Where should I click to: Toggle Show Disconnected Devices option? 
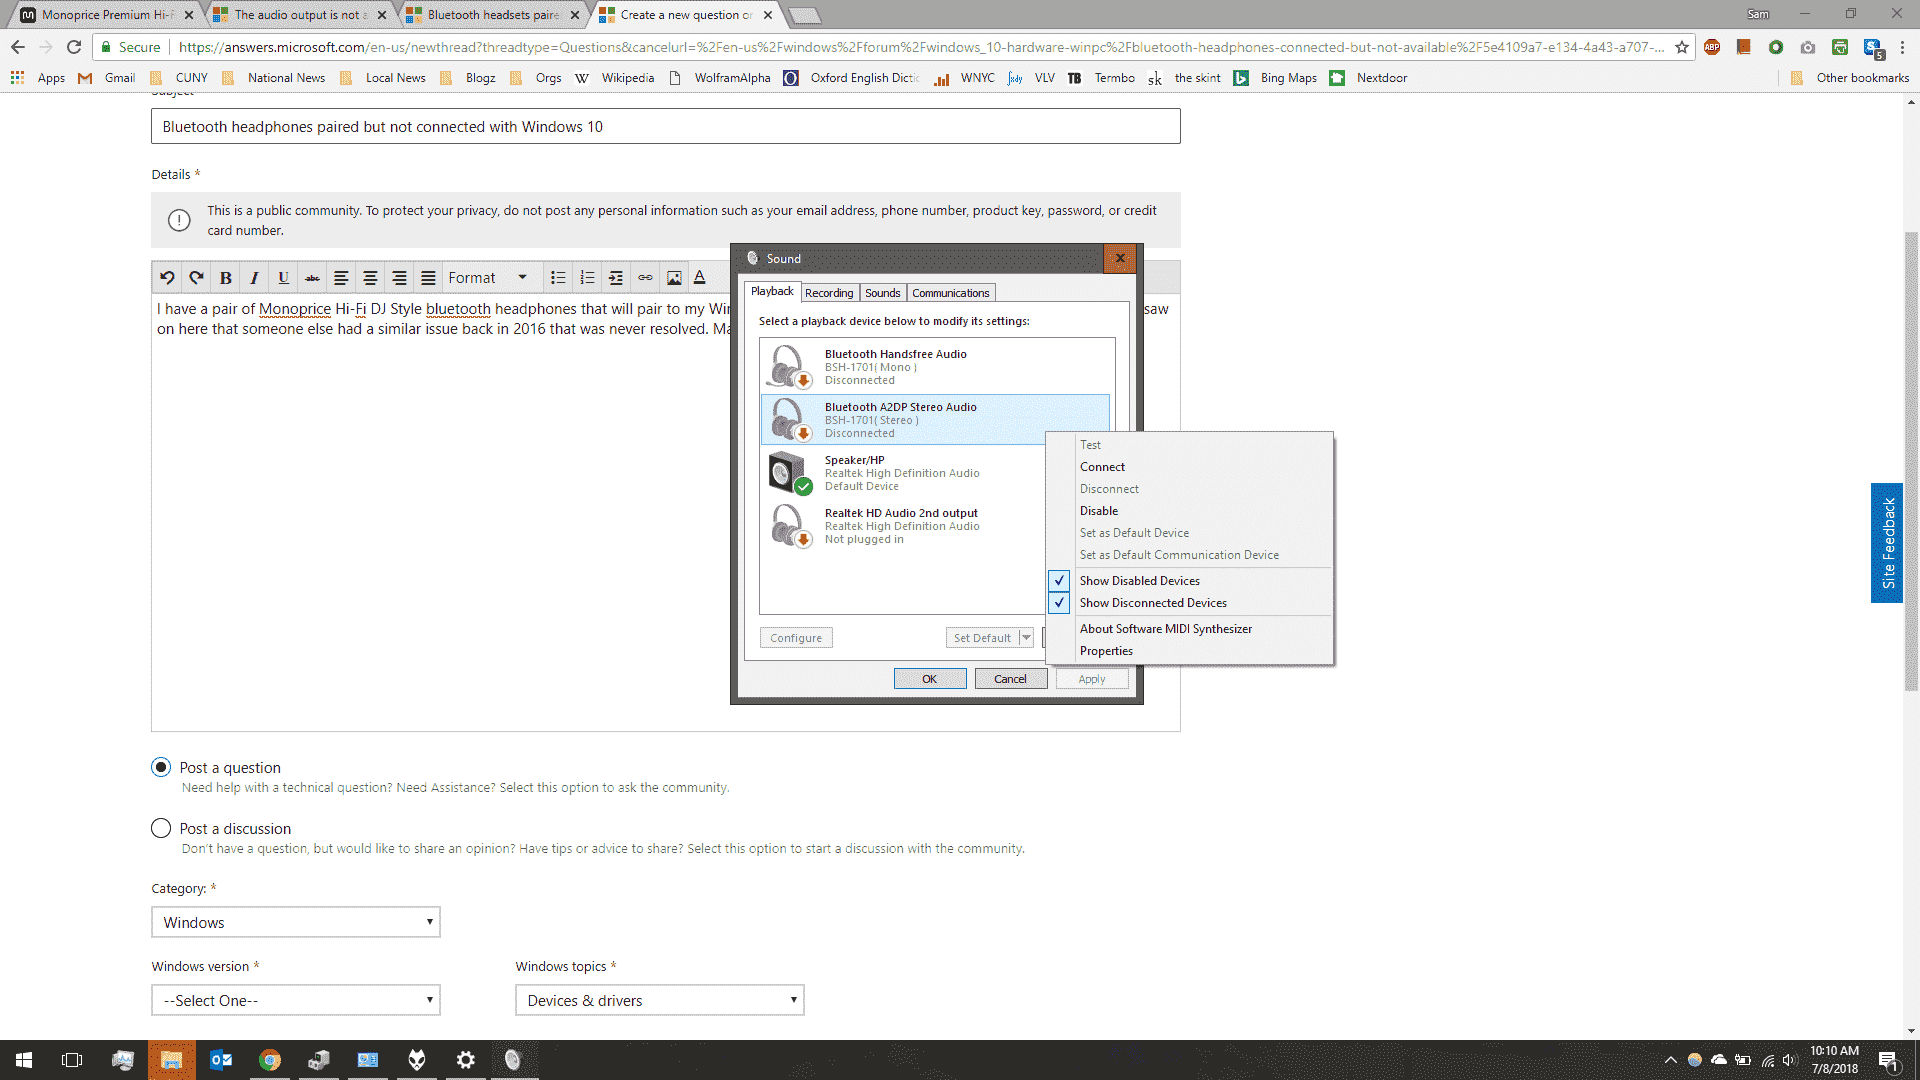1190,603
